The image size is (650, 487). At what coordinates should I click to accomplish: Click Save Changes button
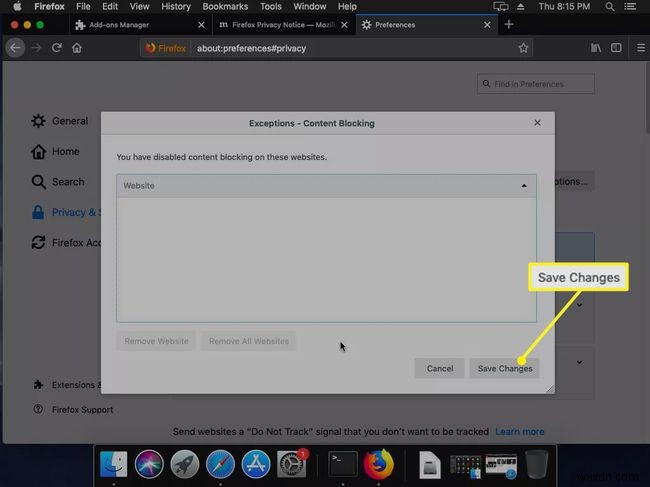[x=504, y=368]
